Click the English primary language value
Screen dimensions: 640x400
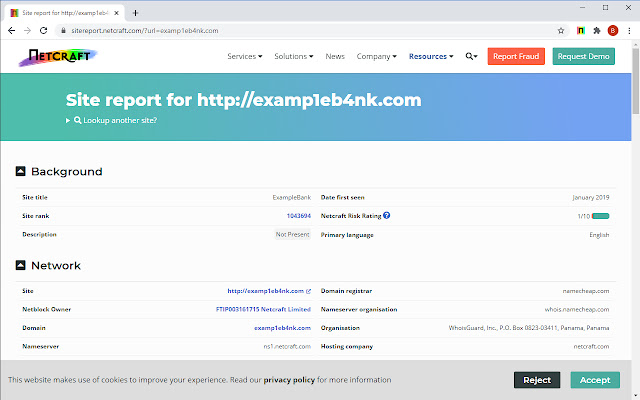(x=599, y=235)
